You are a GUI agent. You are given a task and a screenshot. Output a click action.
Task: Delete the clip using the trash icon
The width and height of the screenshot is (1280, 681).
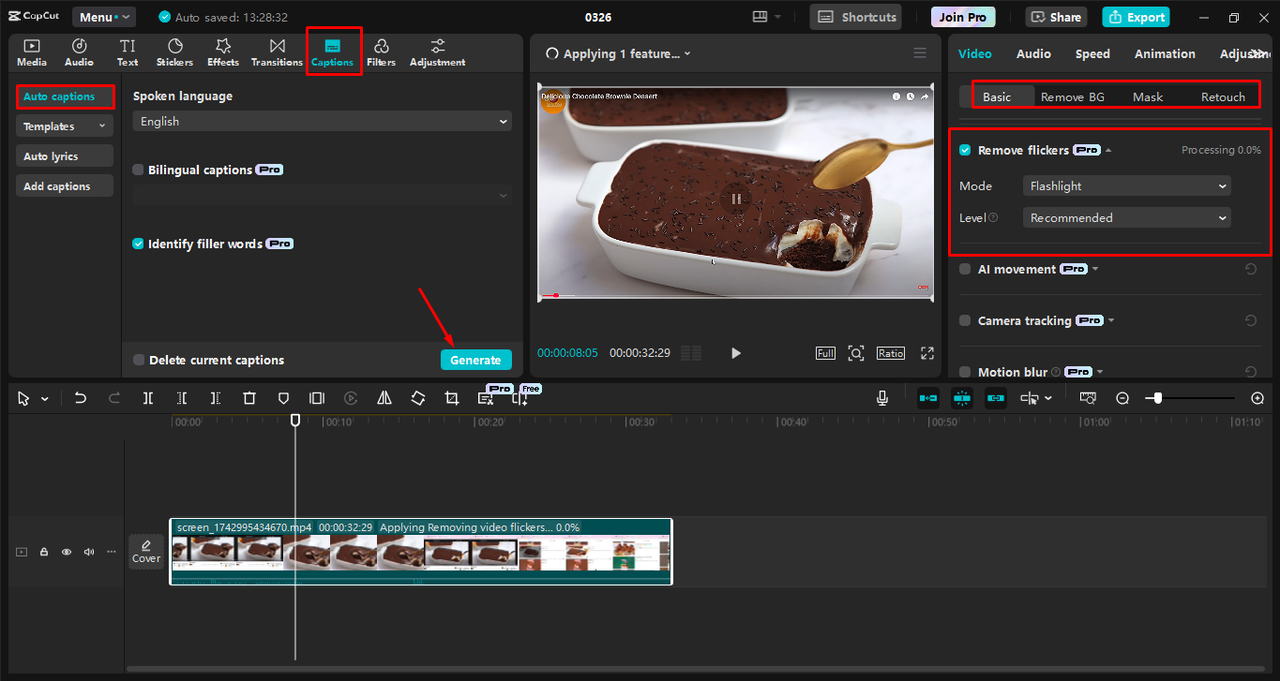(249, 397)
